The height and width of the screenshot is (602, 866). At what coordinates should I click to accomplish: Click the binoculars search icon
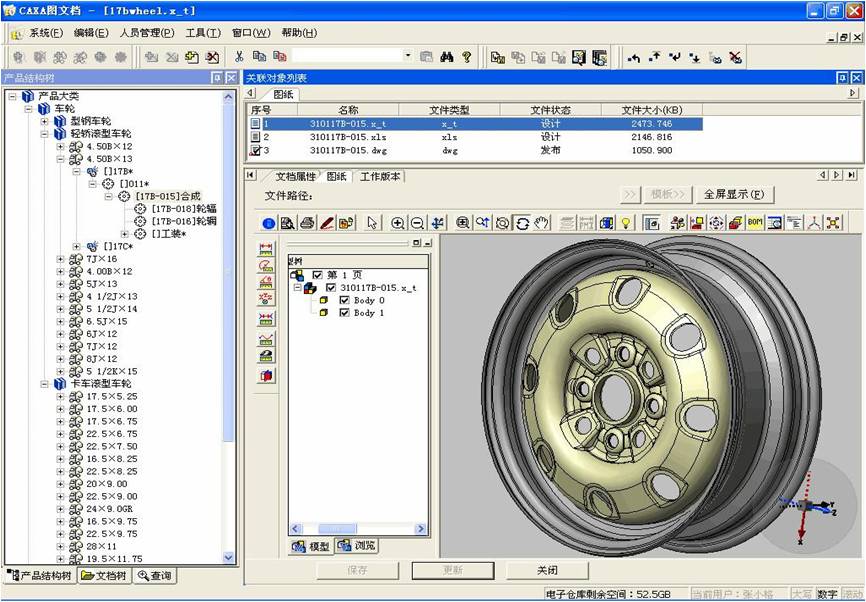coord(447,57)
